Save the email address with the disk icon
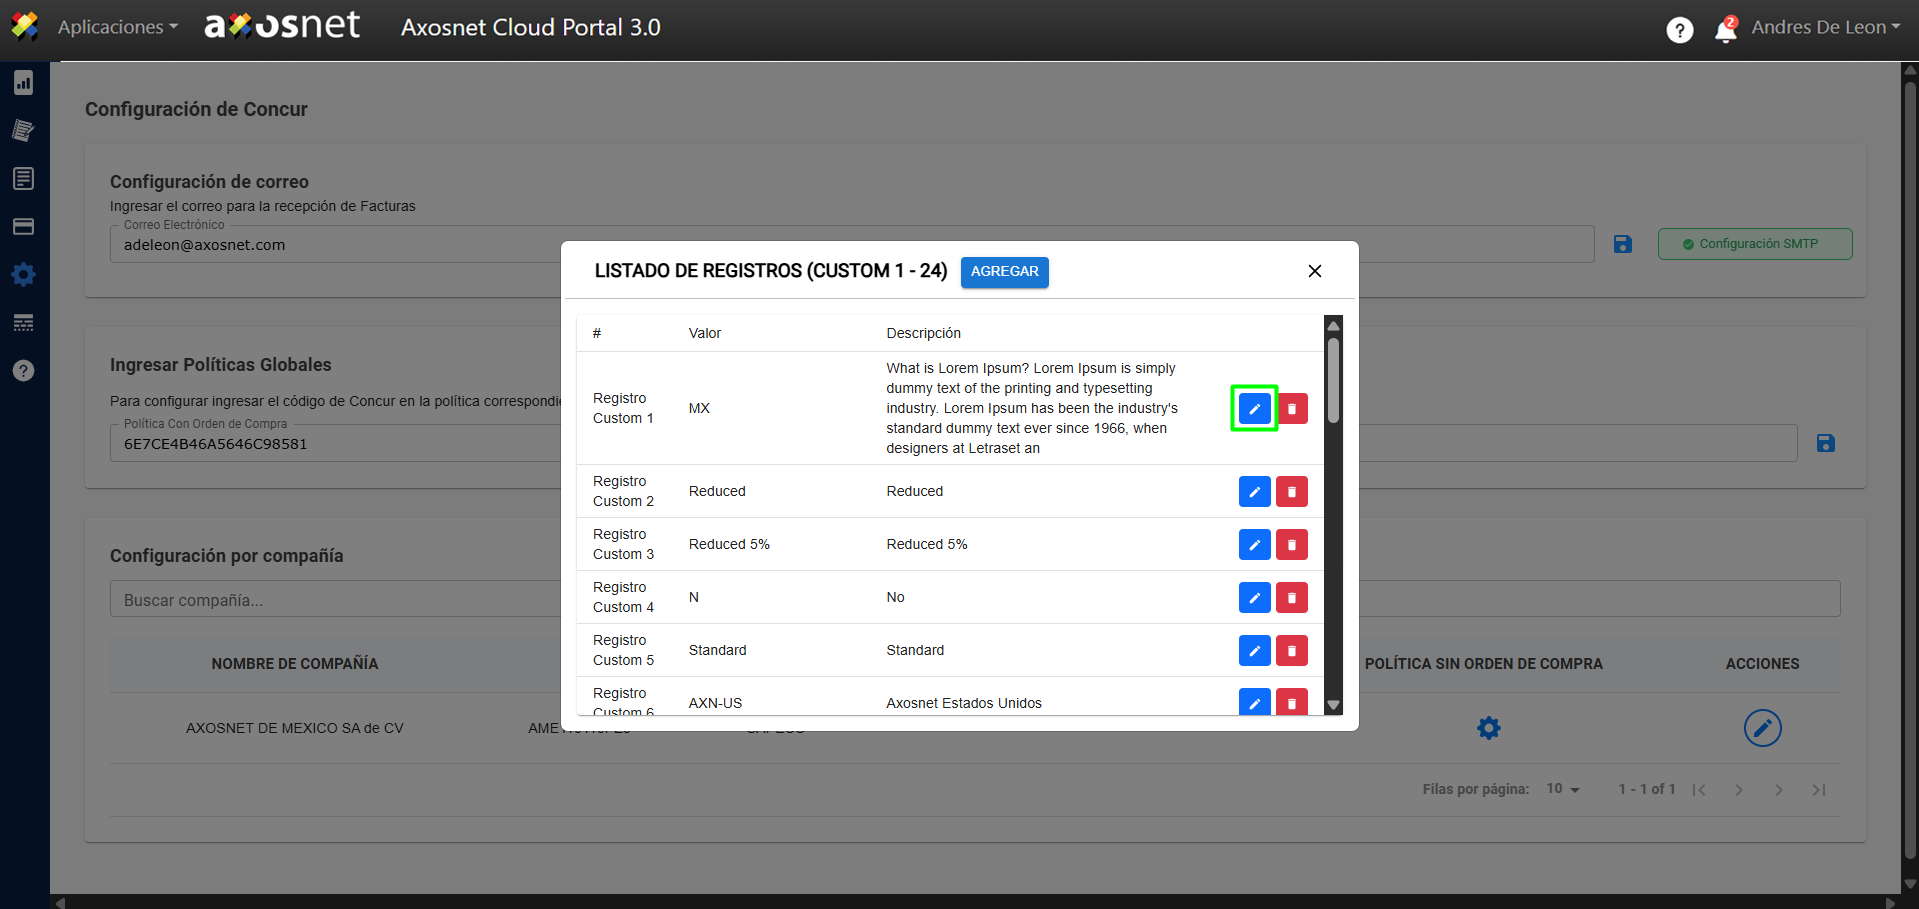This screenshot has width=1919, height=909. (1623, 244)
